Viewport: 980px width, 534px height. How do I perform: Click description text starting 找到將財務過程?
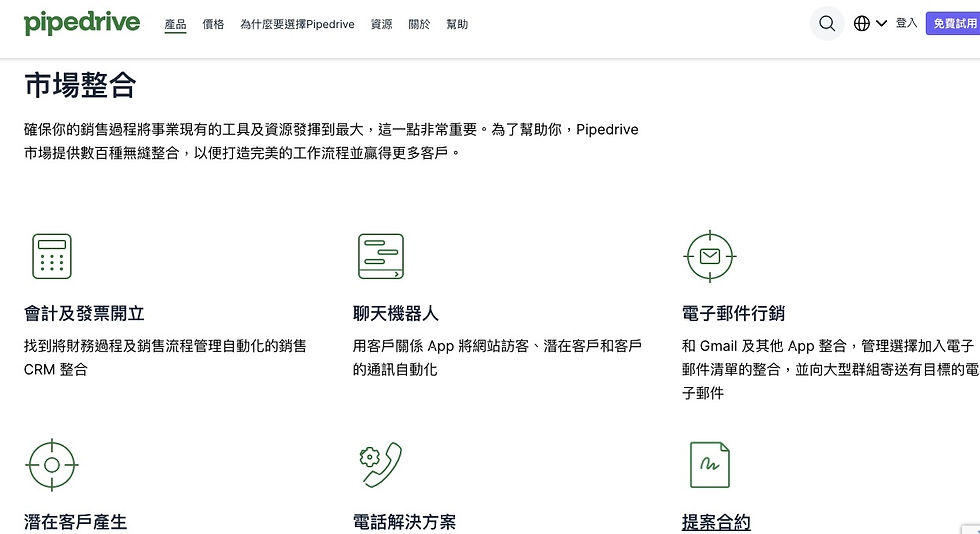(x=166, y=358)
